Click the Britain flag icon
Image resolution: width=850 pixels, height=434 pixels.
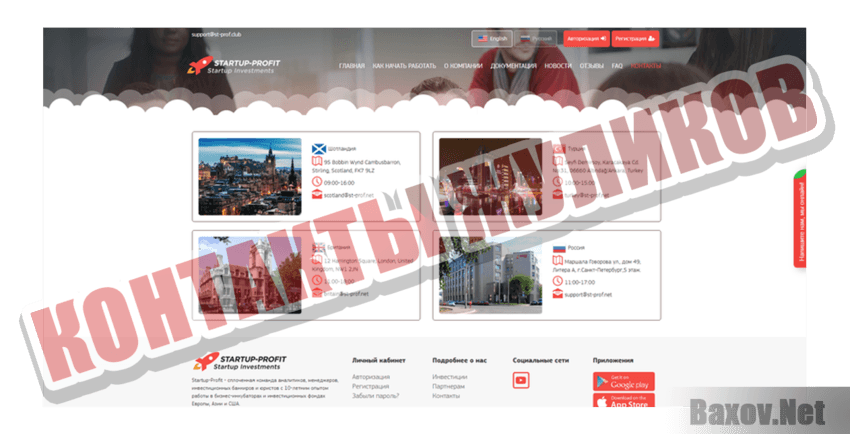pyautogui.click(x=318, y=248)
